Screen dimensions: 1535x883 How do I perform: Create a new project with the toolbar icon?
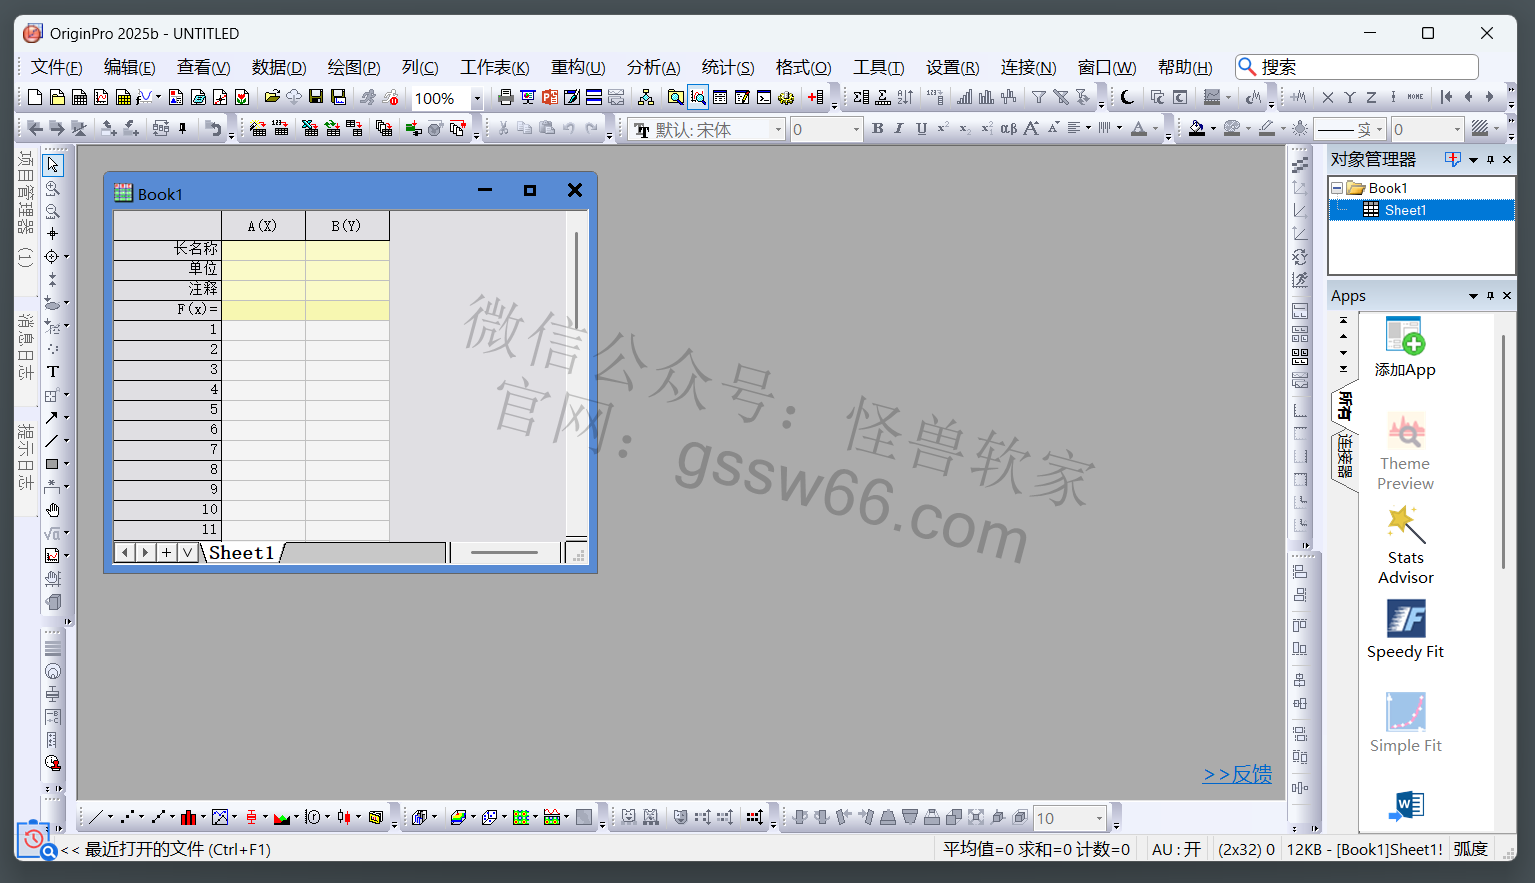tap(35, 97)
